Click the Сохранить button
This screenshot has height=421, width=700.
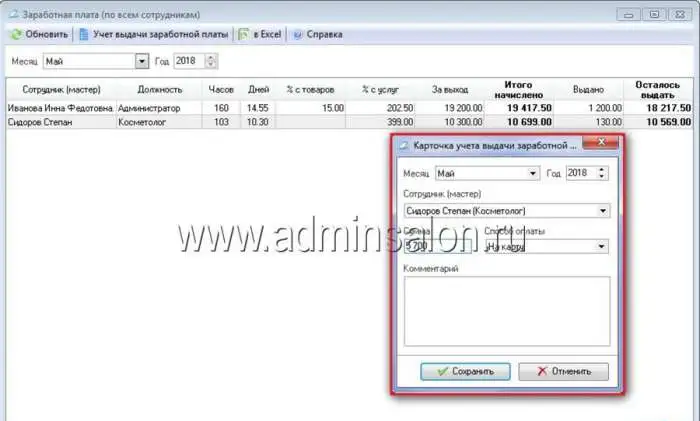pyautogui.click(x=465, y=371)
